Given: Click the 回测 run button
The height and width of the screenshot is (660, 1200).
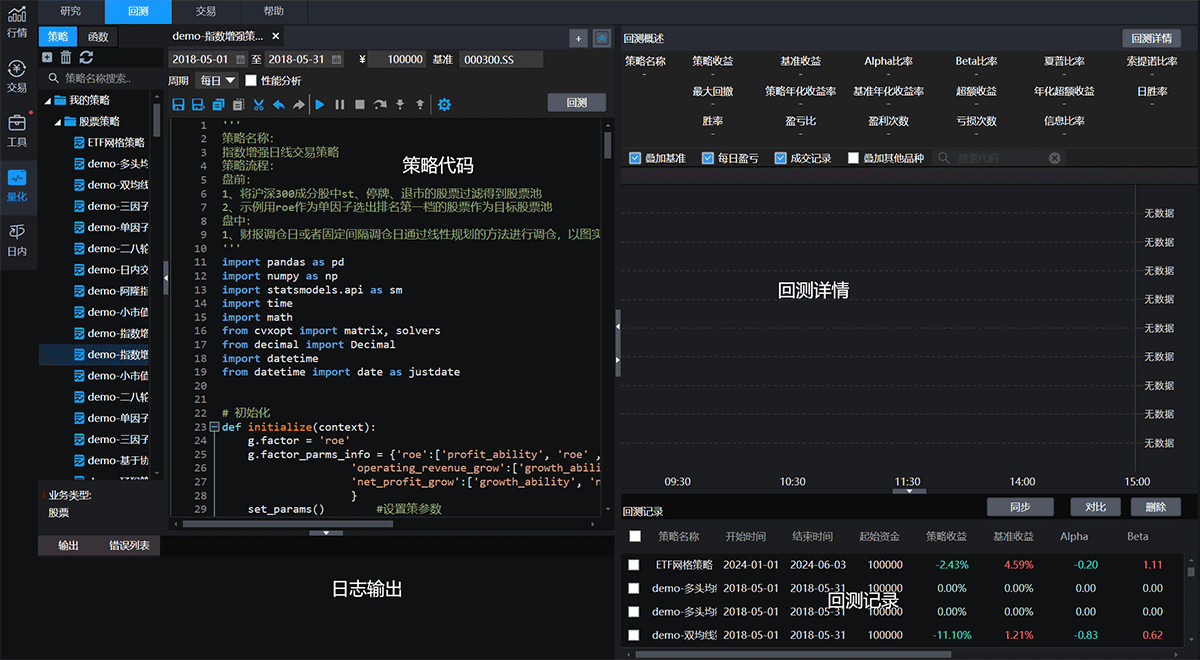Looking at the screenshot, I should click(x=576, y=102).
